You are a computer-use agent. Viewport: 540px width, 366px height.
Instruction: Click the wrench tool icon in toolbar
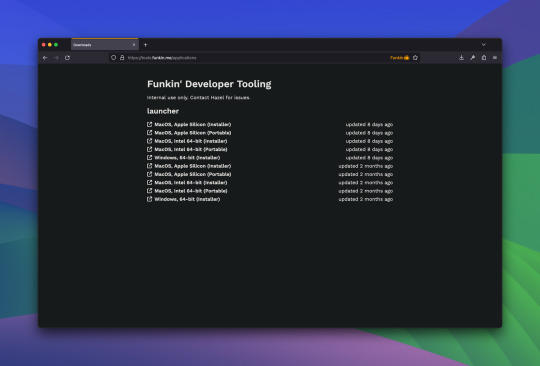coord(472,58)
